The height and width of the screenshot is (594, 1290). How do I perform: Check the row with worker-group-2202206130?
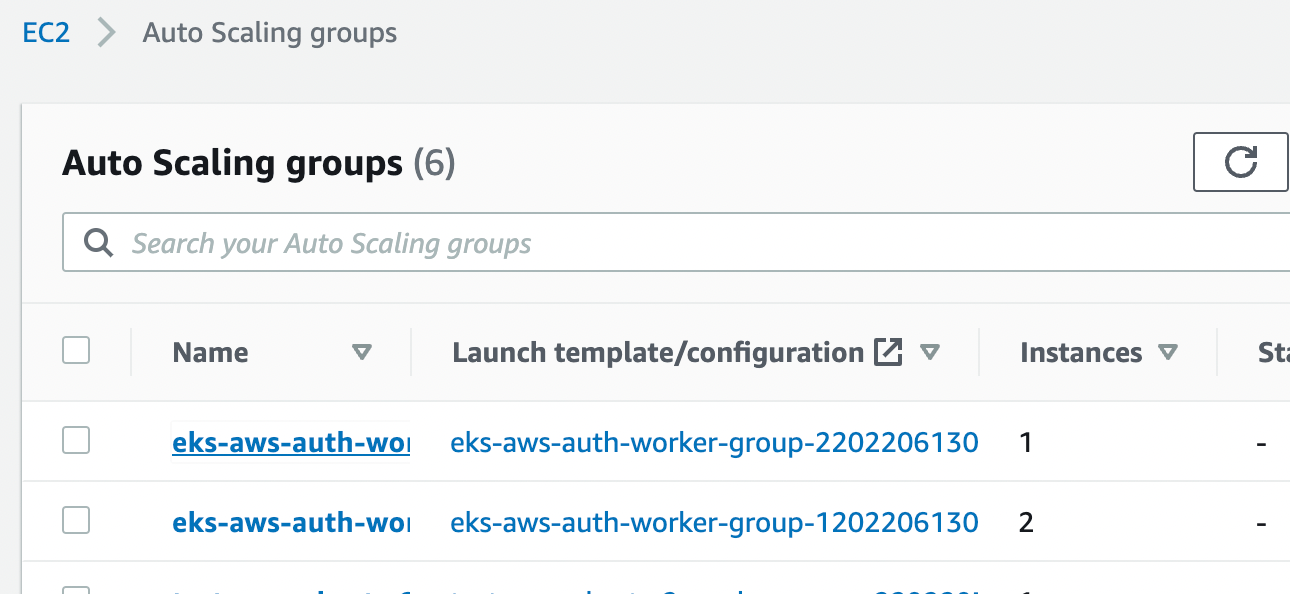click(76, 440)
